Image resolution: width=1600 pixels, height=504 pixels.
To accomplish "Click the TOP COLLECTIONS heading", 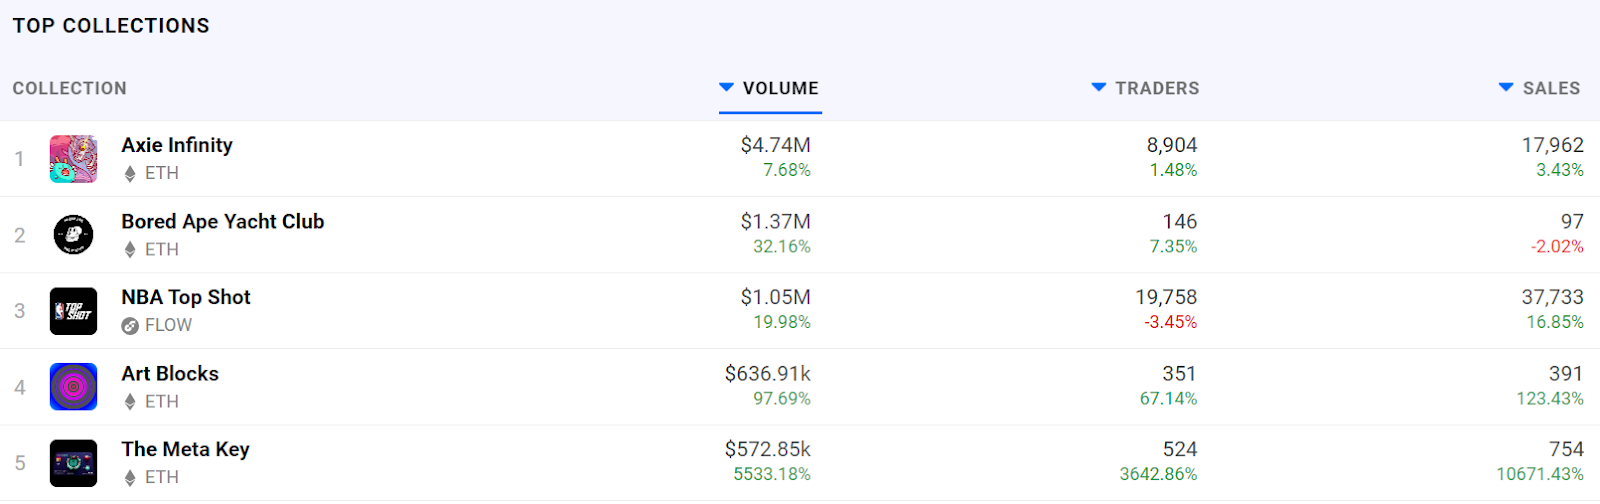I will coord(111,26).
